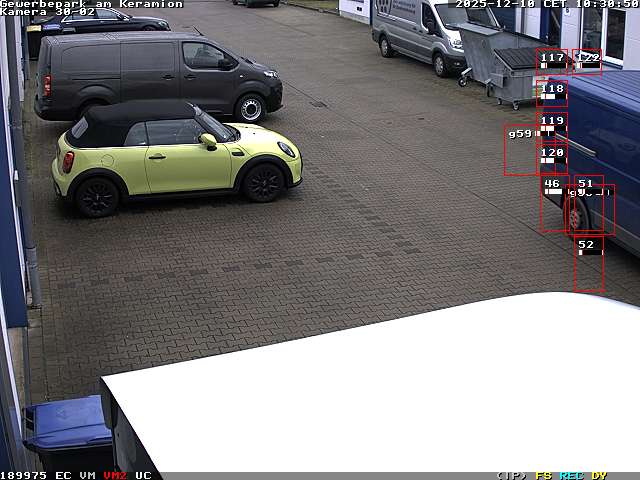
Task: Click the detection box labeled 117
Action: click(552, 59)
